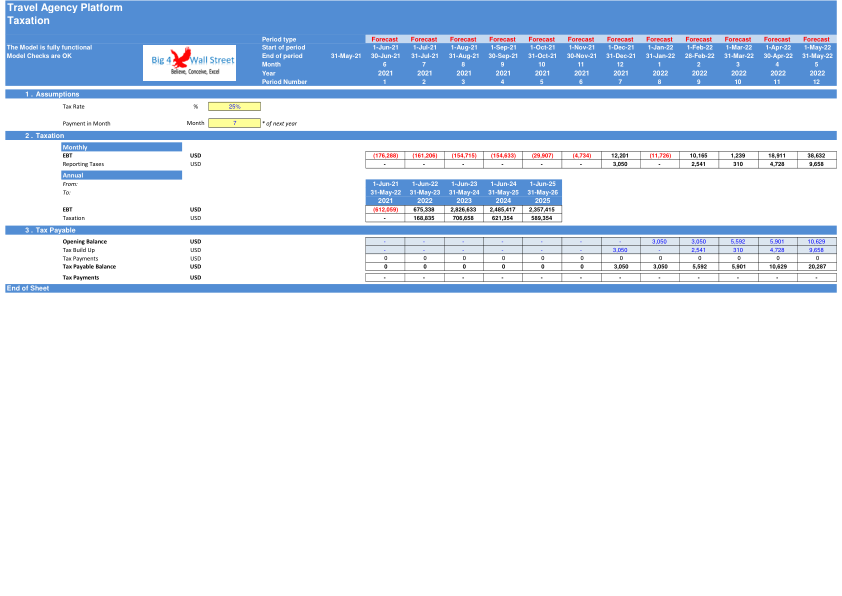Select the Annual subsection label
The height and width of the screenshot is (596, 842).
tap(121, 175)
